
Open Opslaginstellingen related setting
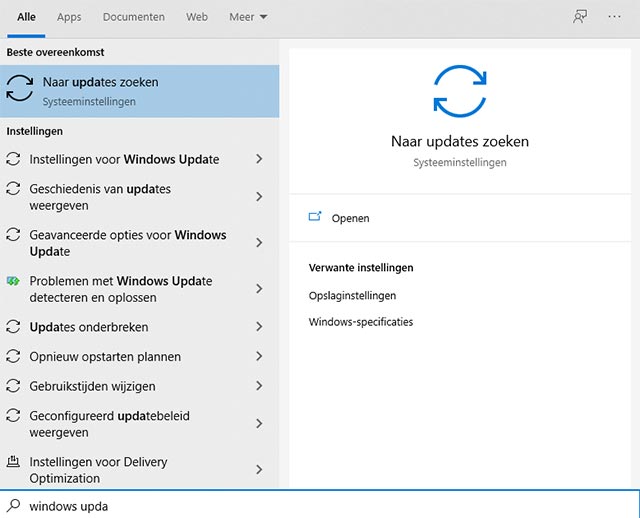coord(353,296)
